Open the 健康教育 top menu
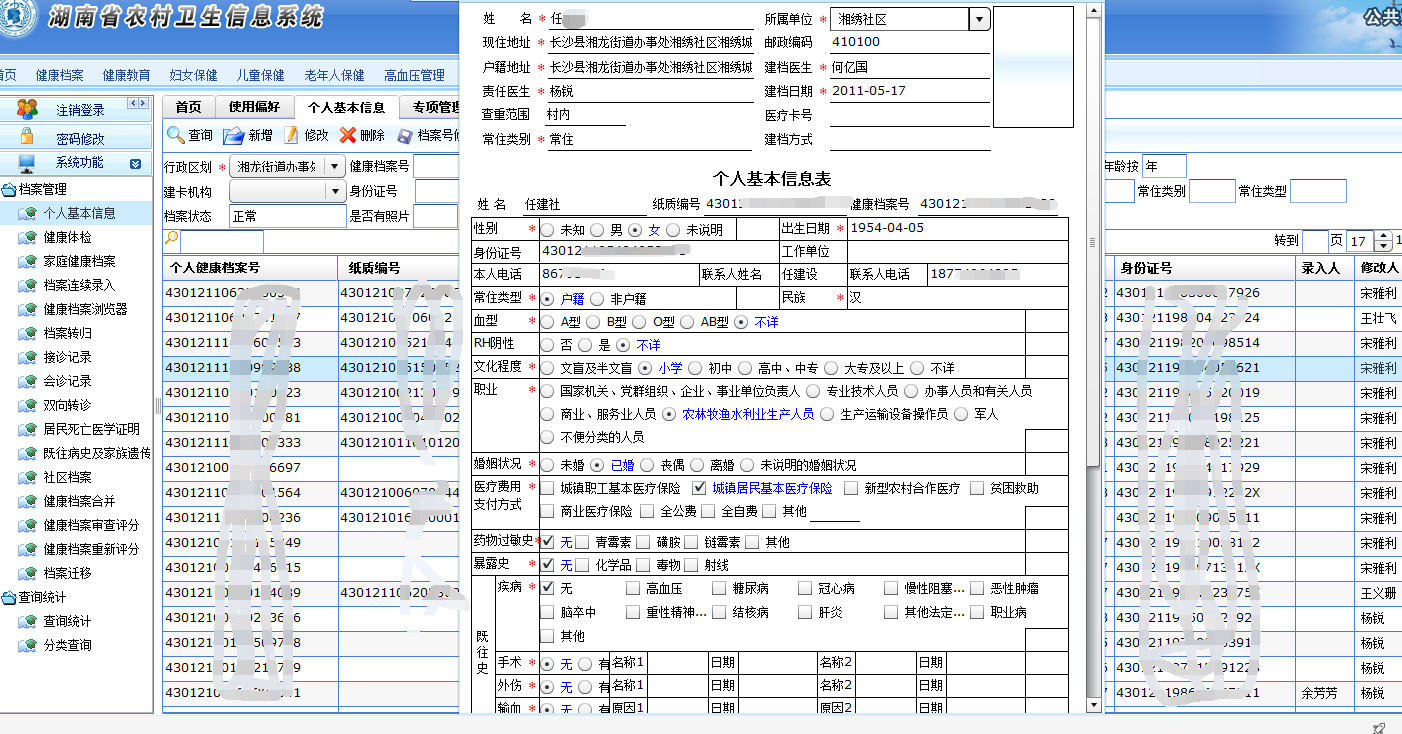Screen dimensions: 1402x734 tap(126, 75)
